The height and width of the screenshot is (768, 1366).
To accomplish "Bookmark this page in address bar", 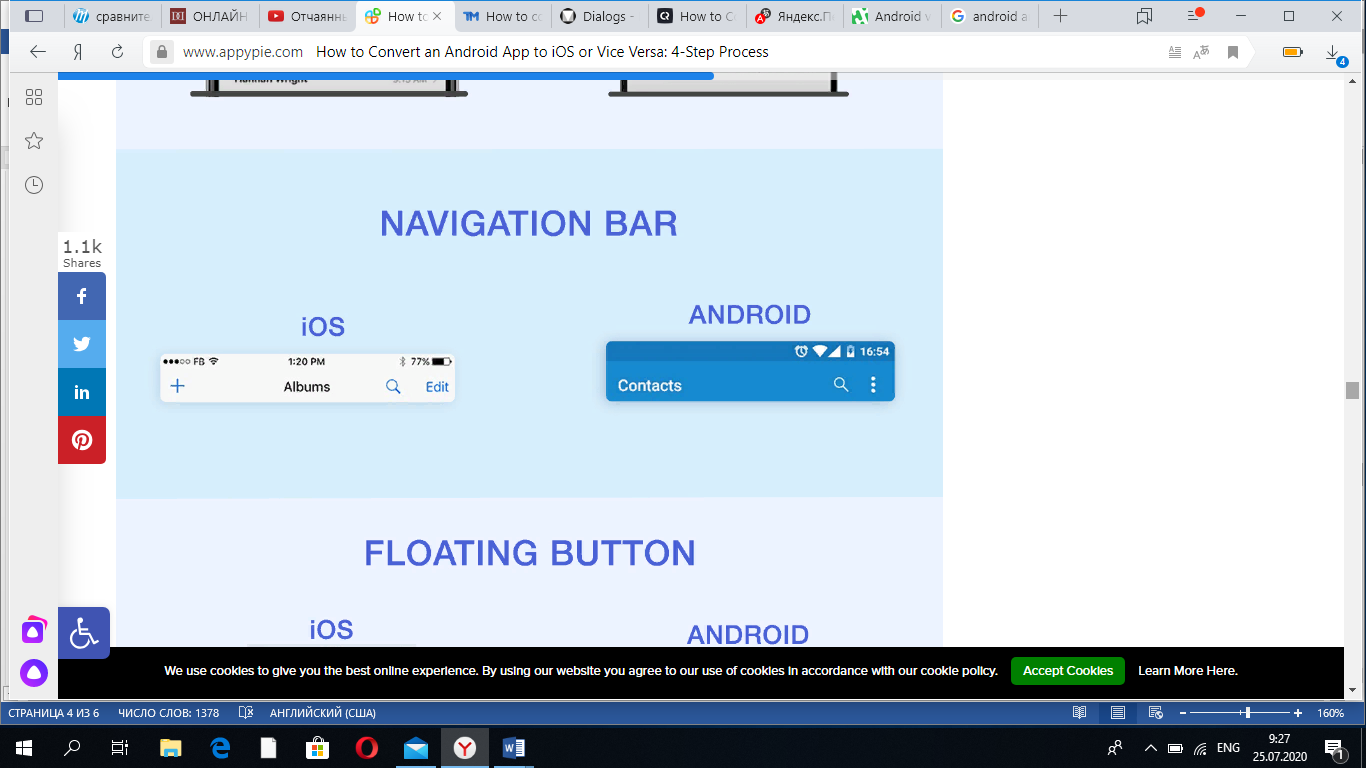I will [x=1233, y=52].
